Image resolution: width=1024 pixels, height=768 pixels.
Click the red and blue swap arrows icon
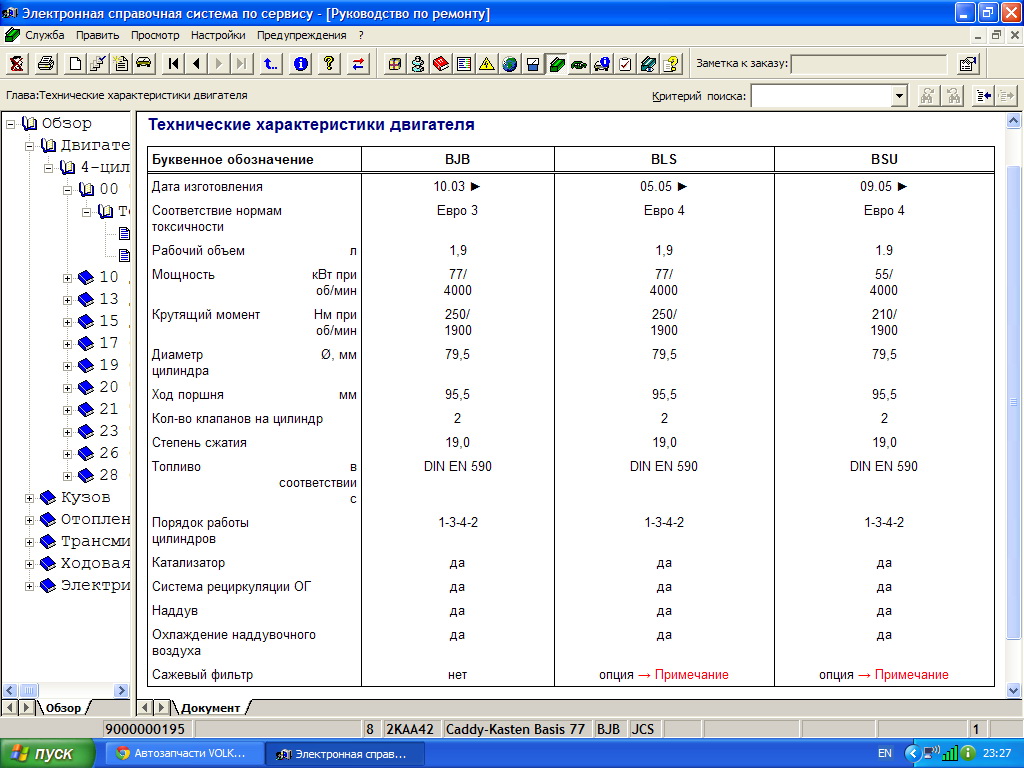pos(359,63)
